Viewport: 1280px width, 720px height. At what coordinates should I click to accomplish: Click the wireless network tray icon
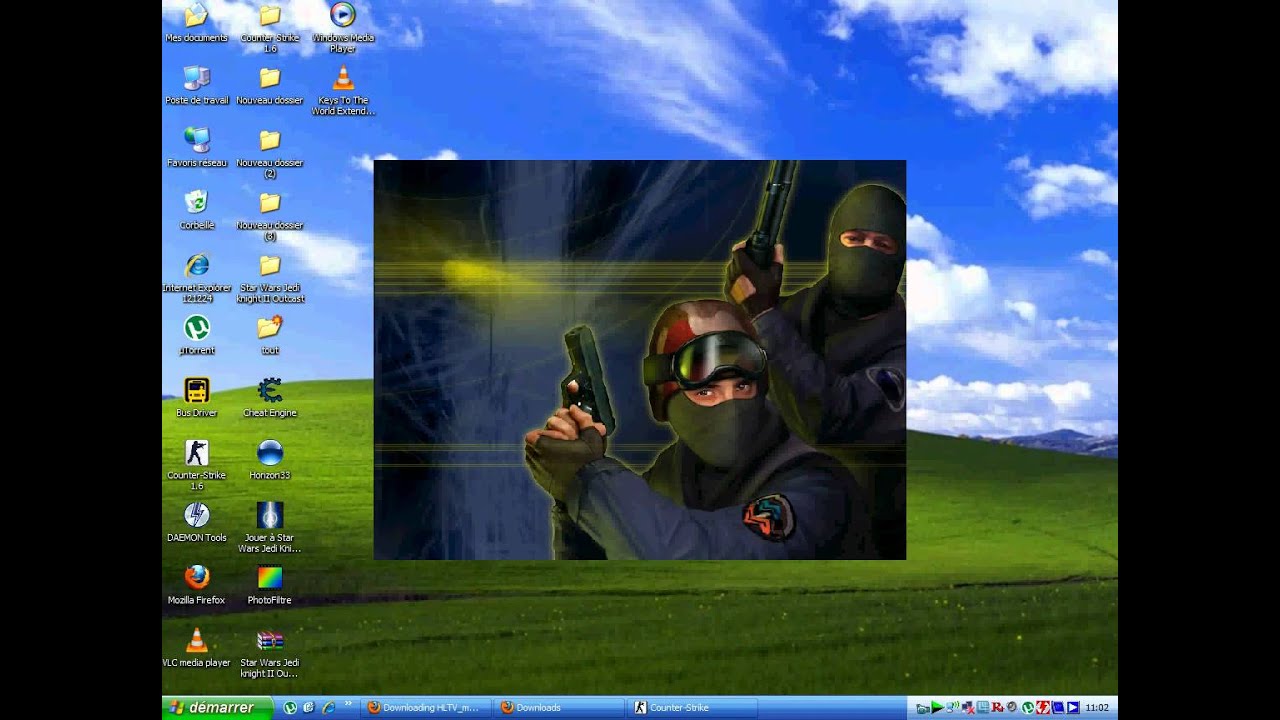(x=952, y=707)
